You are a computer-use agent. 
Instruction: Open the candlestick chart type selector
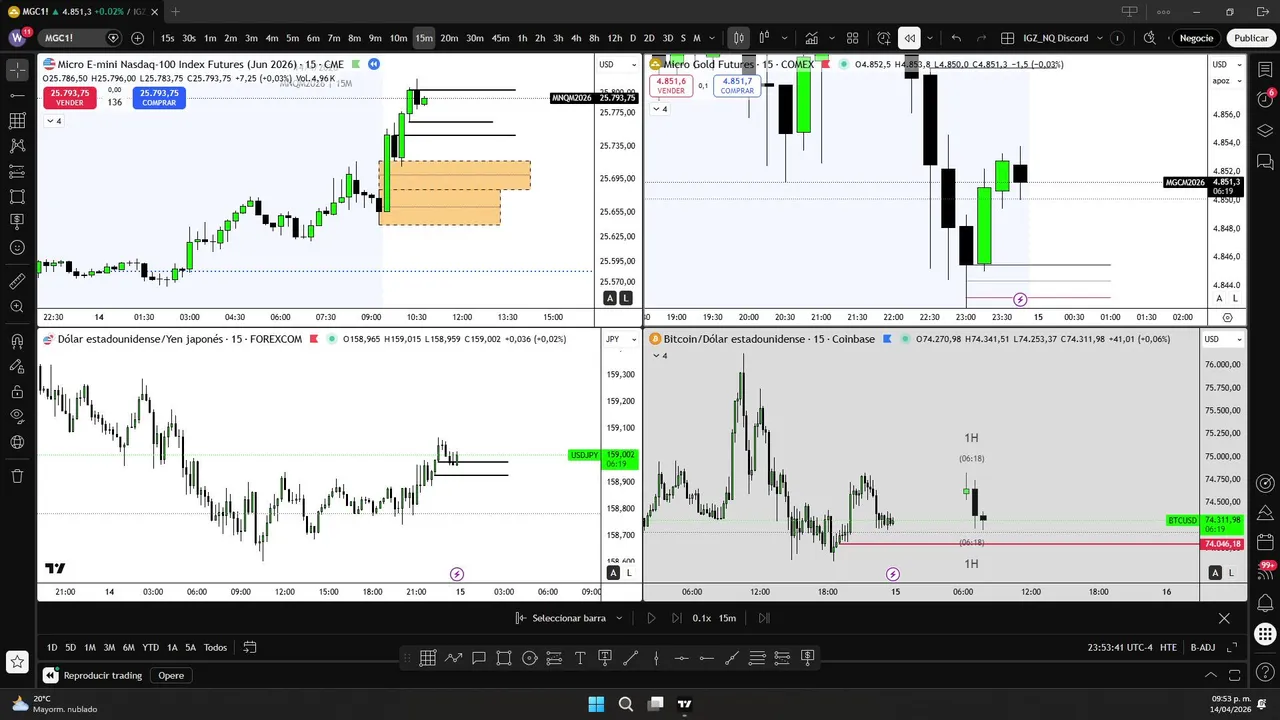738,38
